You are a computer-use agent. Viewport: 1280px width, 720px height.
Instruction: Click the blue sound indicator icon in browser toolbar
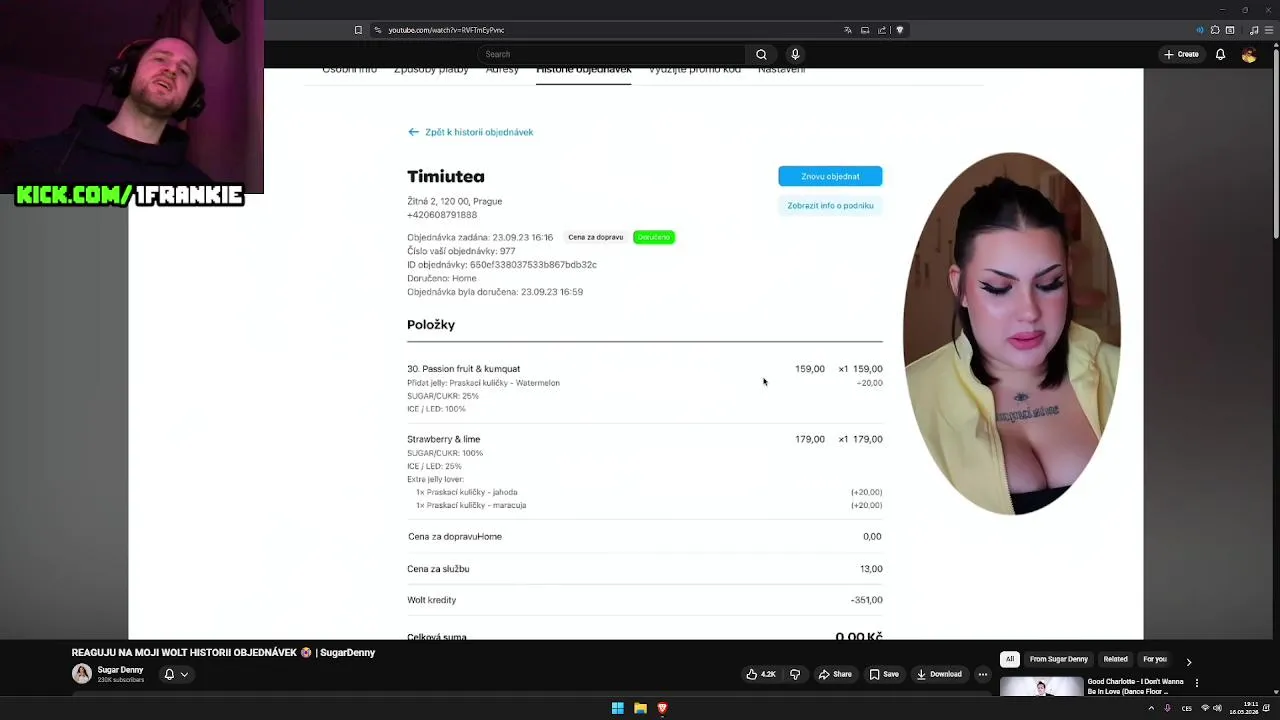(x=1200, y=30)
